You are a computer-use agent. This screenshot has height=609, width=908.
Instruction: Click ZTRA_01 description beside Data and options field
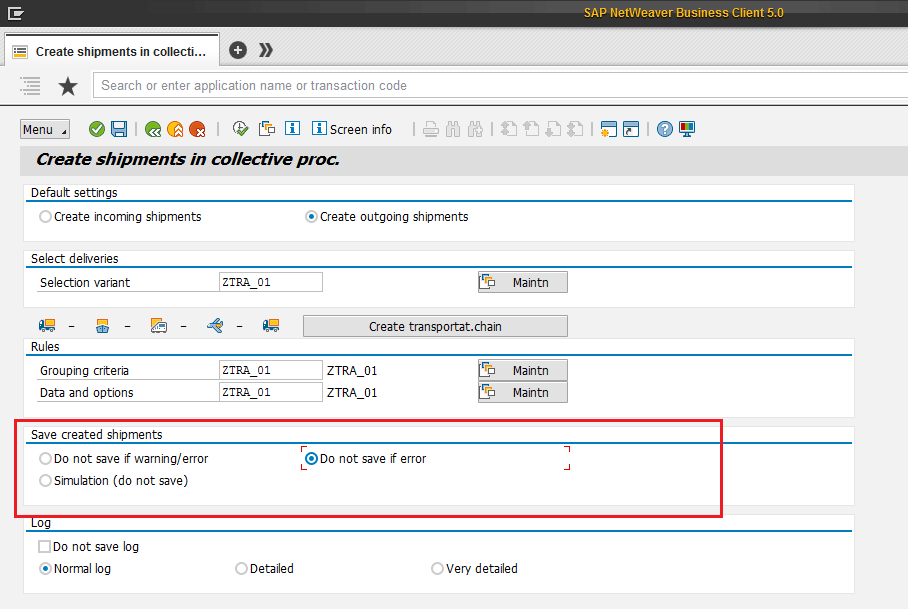click(x=352, y=392)
